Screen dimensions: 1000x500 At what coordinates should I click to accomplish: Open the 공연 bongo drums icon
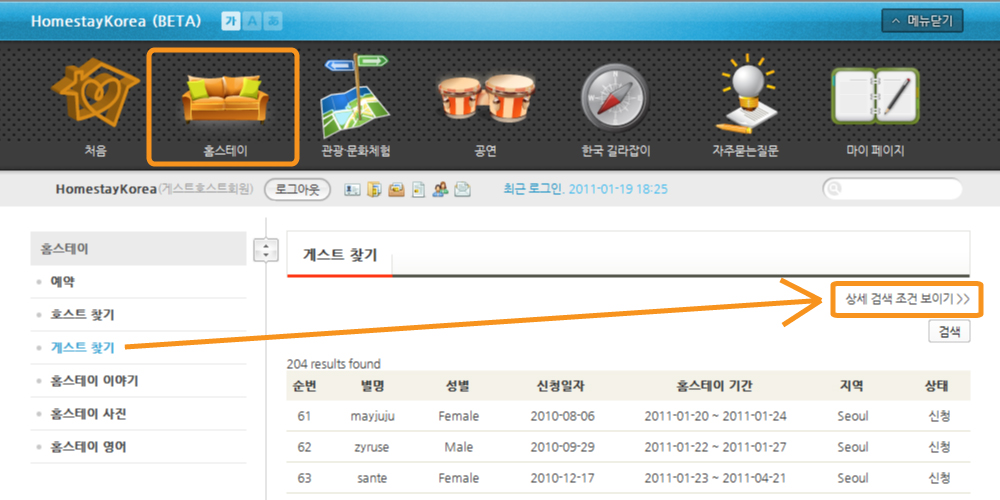pos(485,100)
